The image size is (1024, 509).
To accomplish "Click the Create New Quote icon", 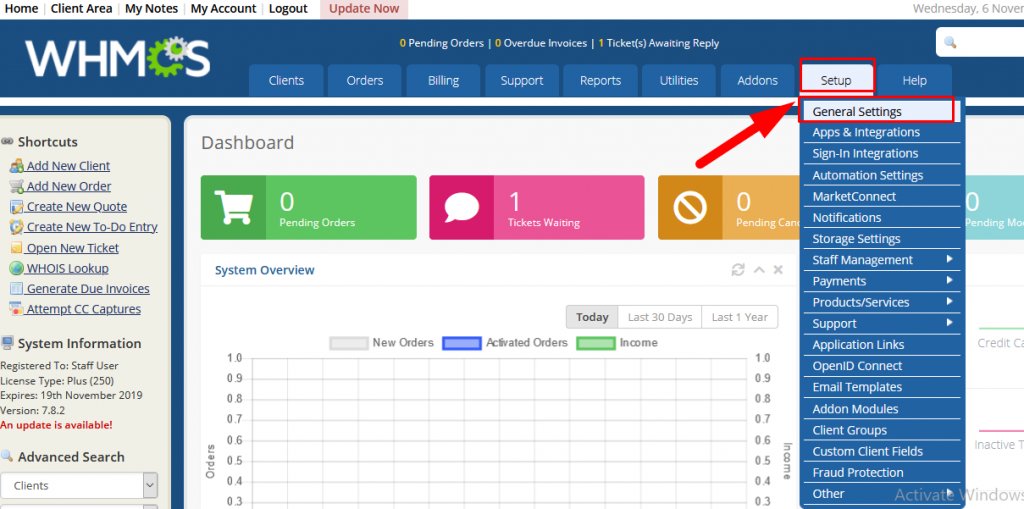I will (x=16, y=207).
